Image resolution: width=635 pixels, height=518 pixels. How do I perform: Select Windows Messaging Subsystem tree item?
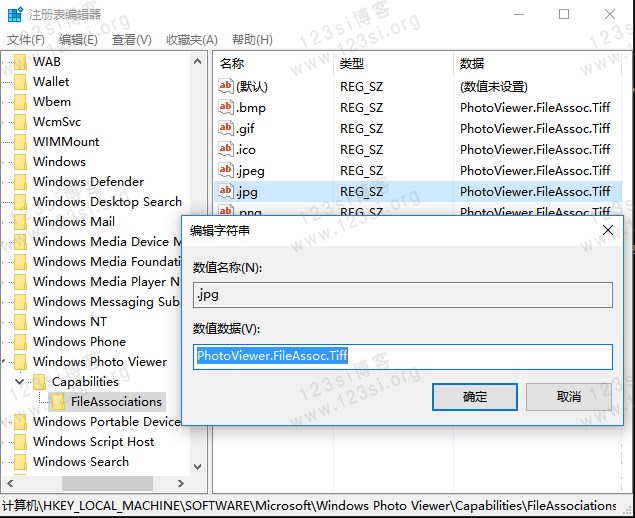(107, 302)
